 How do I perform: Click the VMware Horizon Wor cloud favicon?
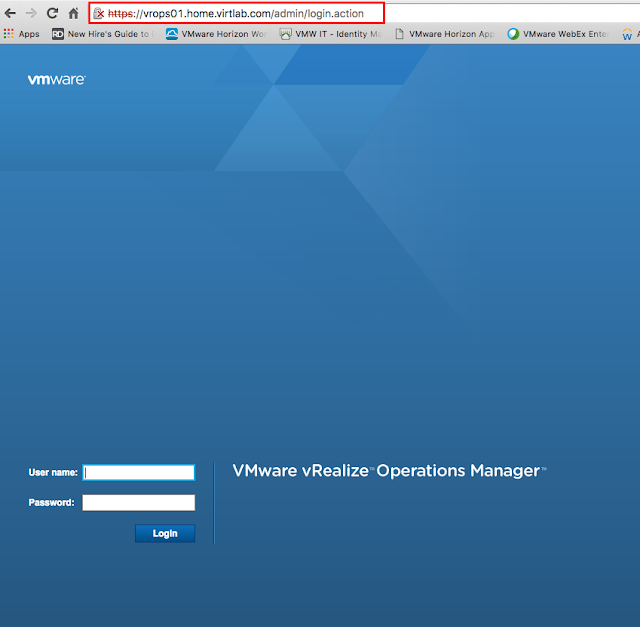(x=172, y=34)
